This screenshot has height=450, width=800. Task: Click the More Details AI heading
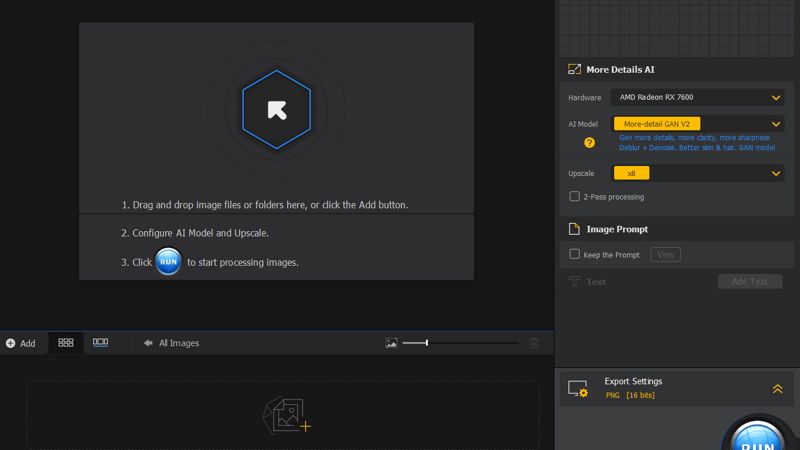pyautogui.click(x=620, y=70)
